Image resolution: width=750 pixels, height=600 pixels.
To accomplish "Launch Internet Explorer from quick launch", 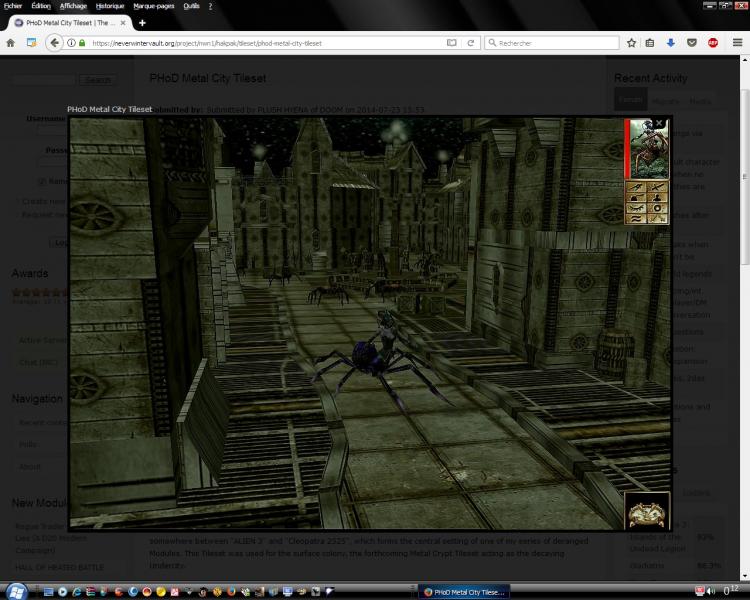I will coord(77,592).
